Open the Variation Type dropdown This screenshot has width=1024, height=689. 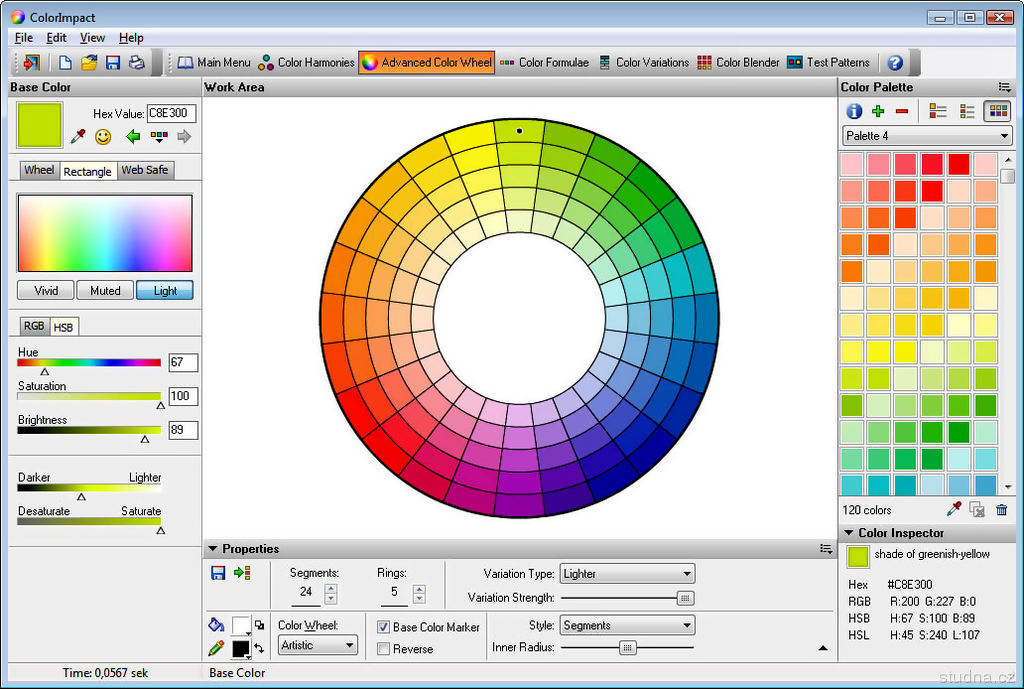click(627, 574)
